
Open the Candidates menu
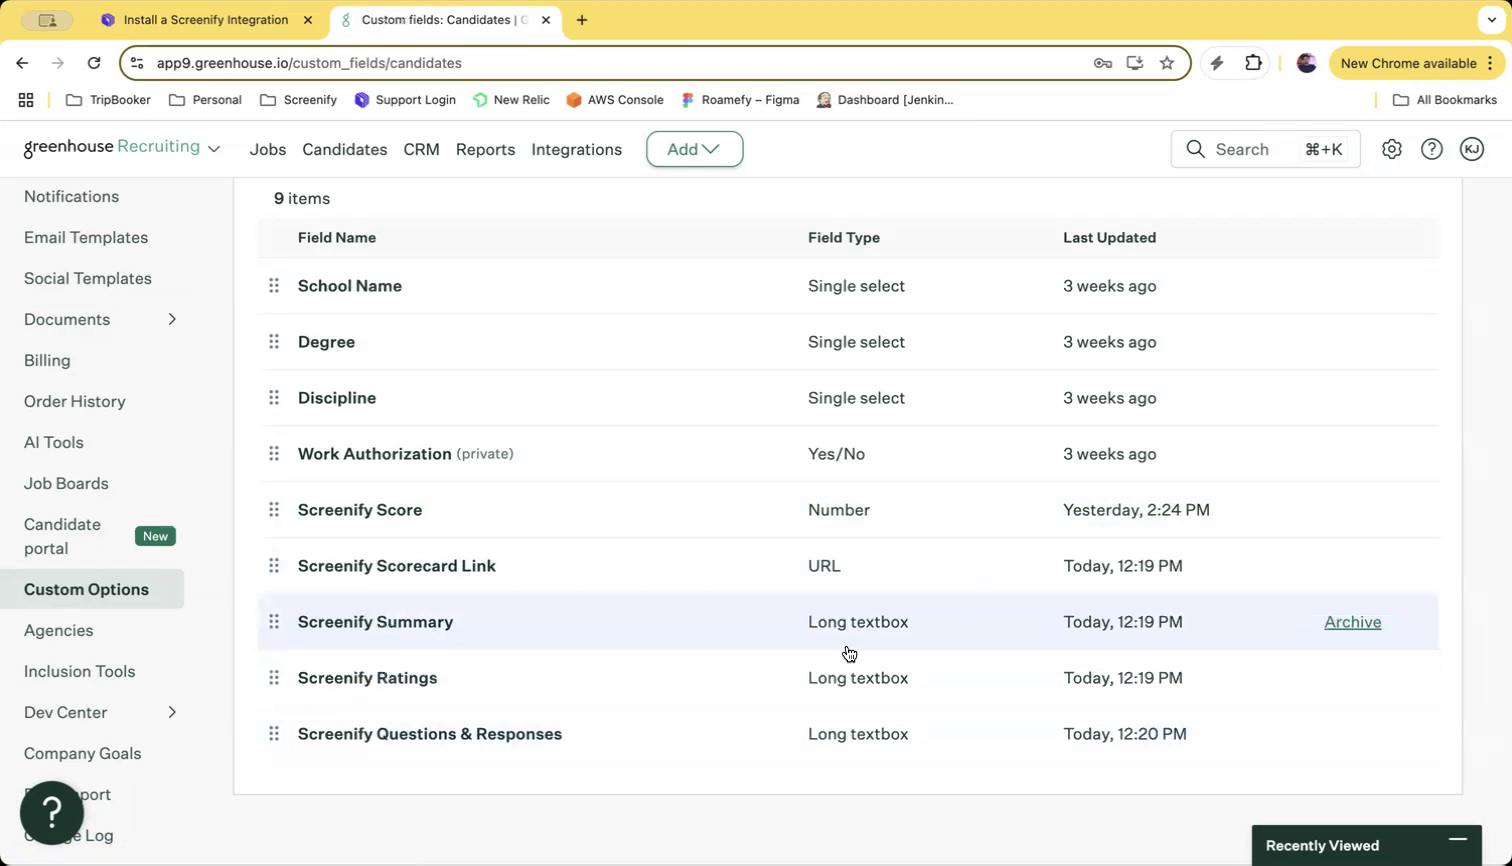pyautogui.click(x=345, y=149)
